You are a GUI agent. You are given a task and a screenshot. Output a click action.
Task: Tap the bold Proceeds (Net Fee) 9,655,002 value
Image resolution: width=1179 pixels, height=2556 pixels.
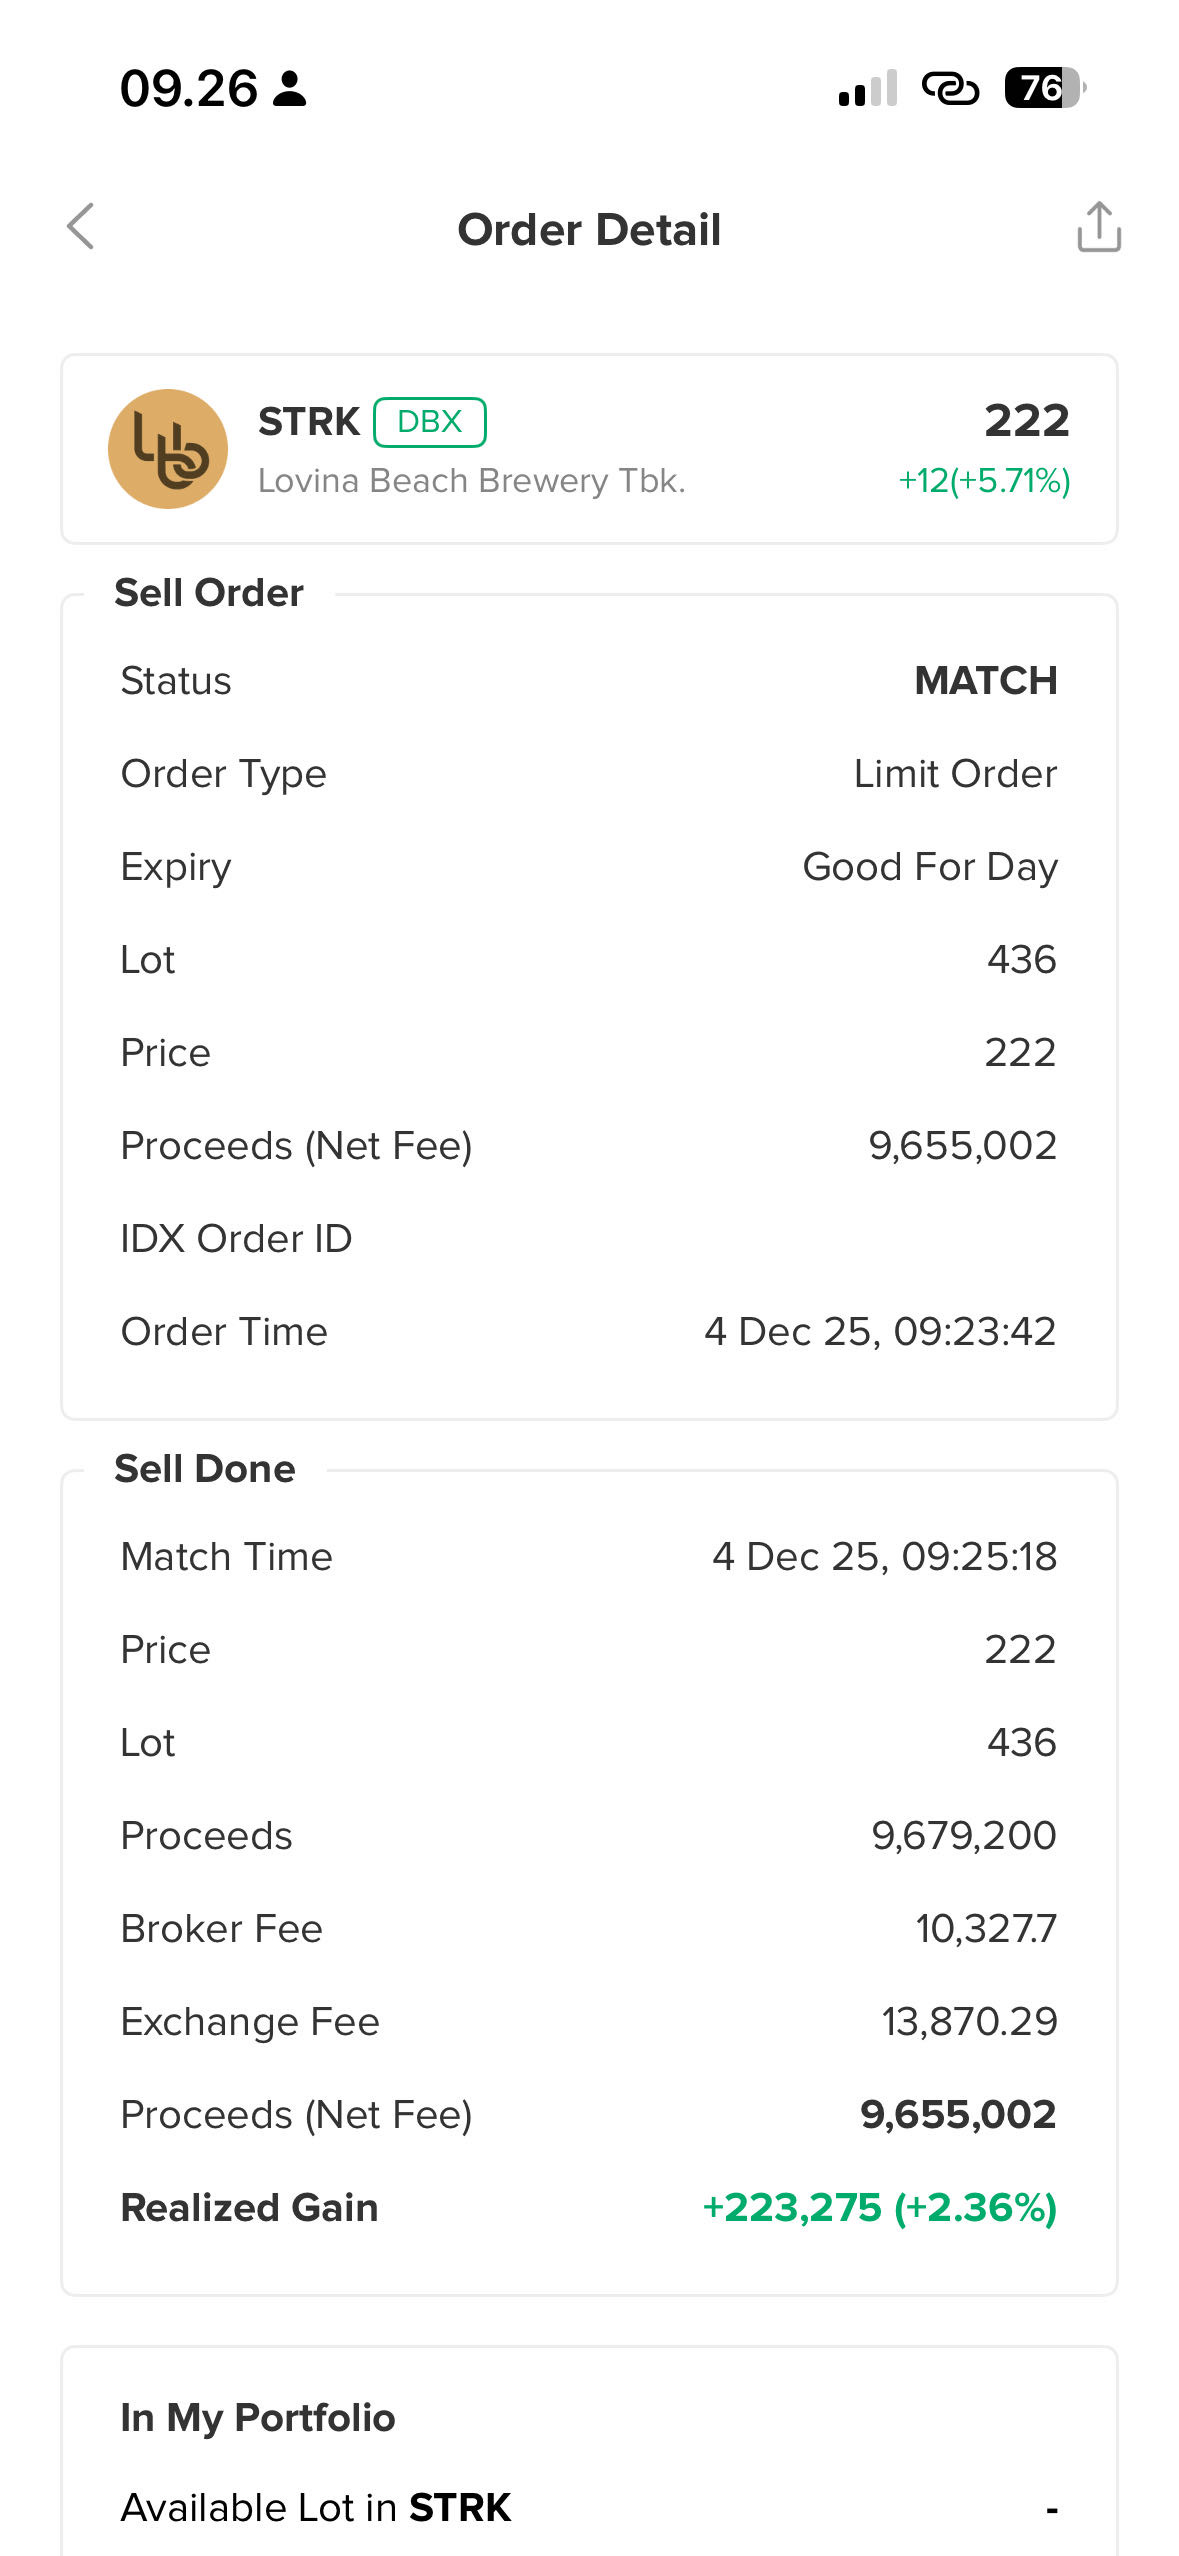[x=957, y=2115]
